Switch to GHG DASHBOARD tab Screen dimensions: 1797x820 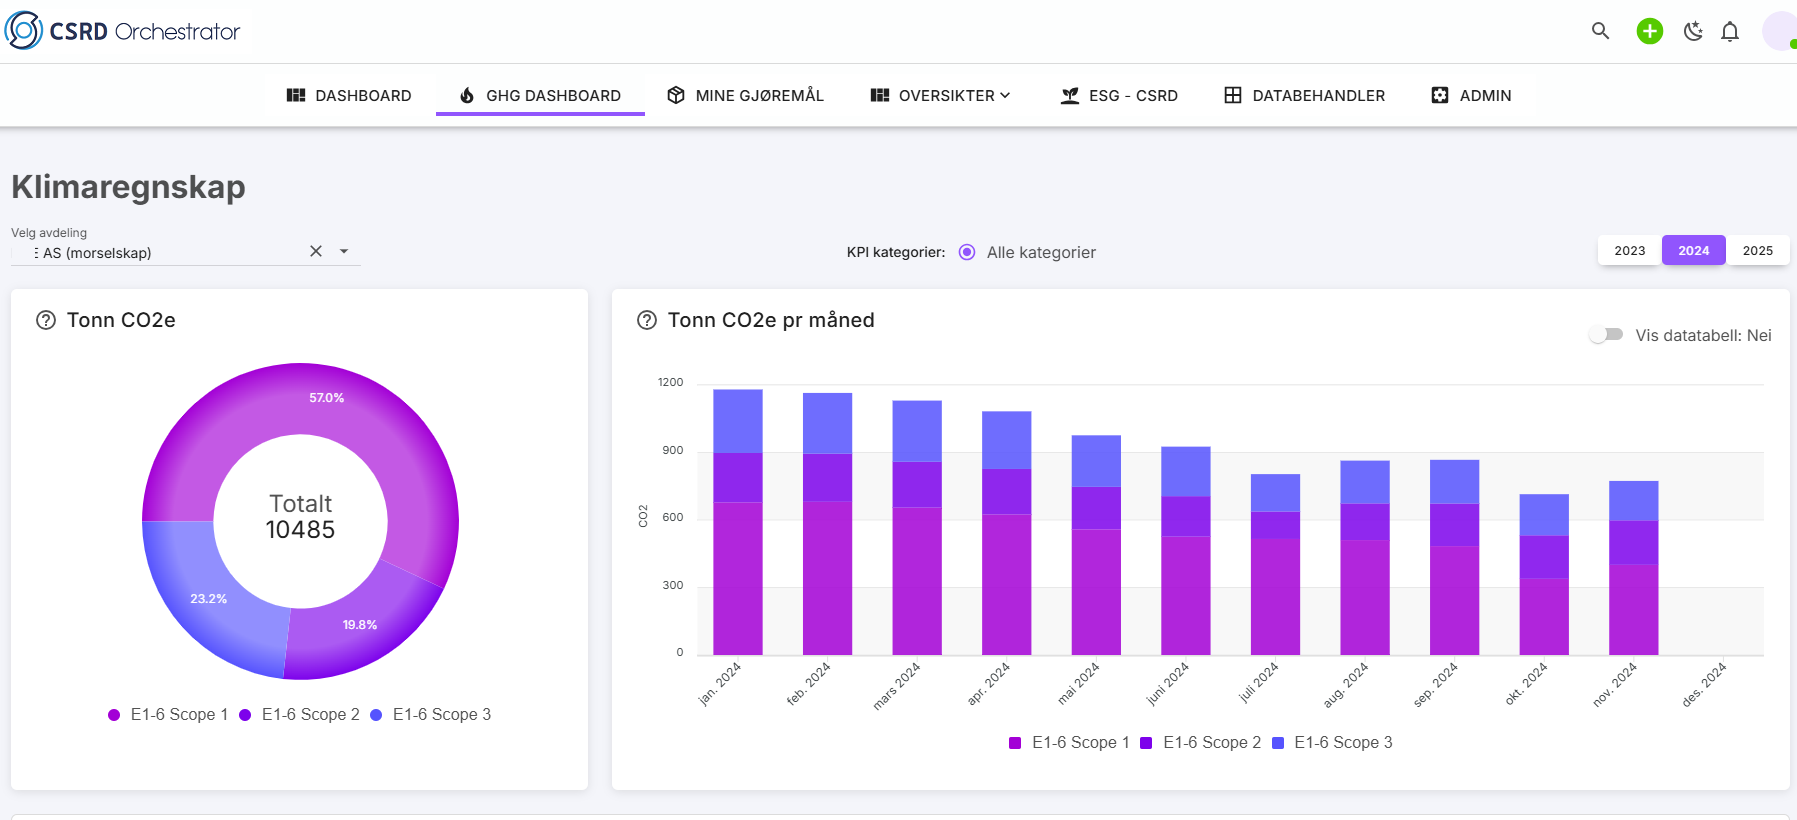(540, 95)
